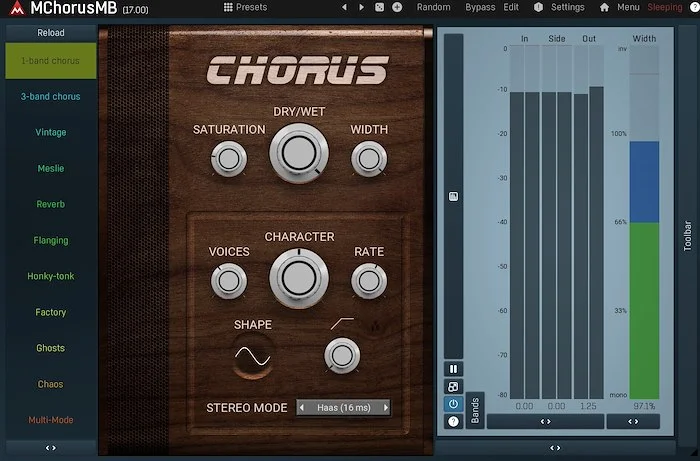Screen dimensions: 700x461
Task: Click the meter panel pause button
Action: 453,369
